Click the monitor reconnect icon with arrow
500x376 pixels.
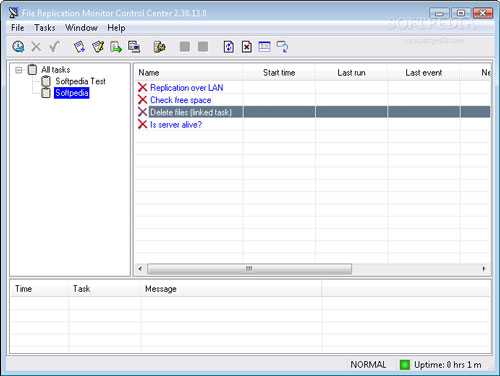tap(282, 47)
